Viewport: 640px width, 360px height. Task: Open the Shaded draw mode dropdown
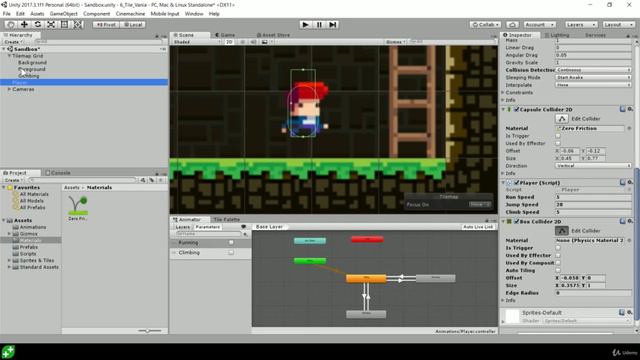tap(197, 42)
